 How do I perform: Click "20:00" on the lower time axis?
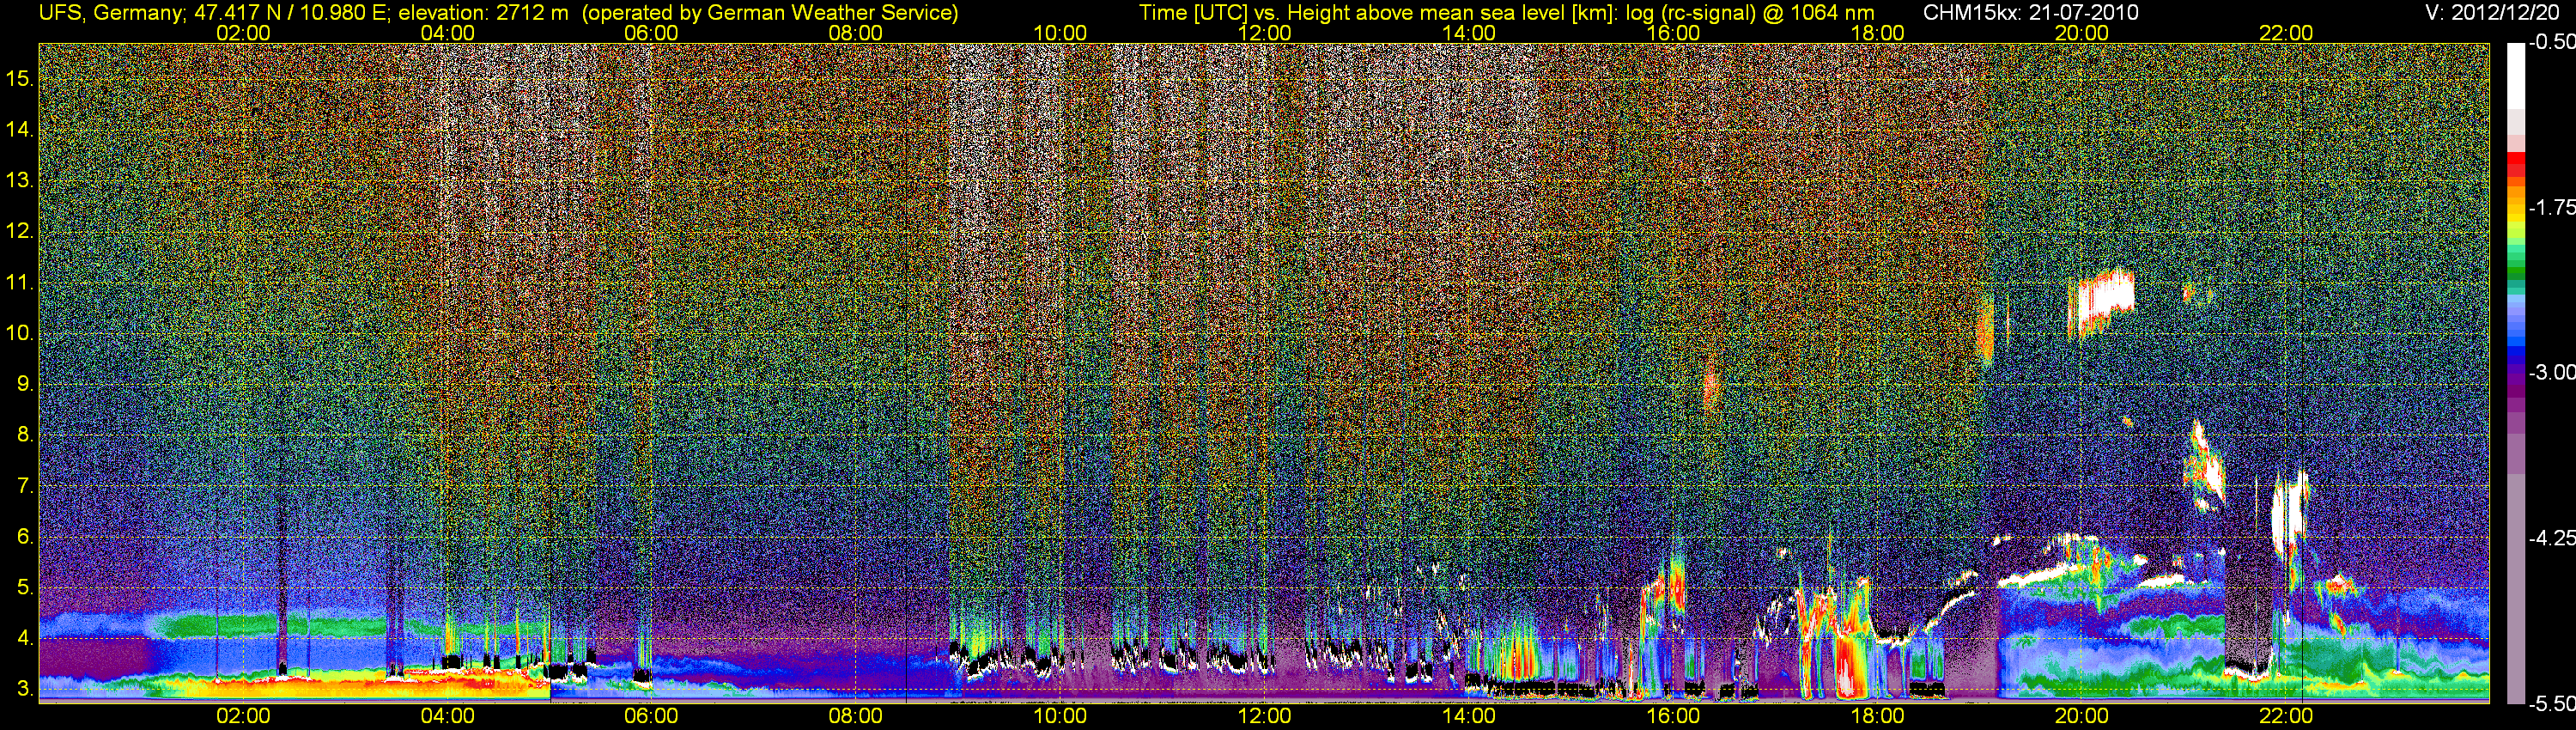tap(2082, 716)
